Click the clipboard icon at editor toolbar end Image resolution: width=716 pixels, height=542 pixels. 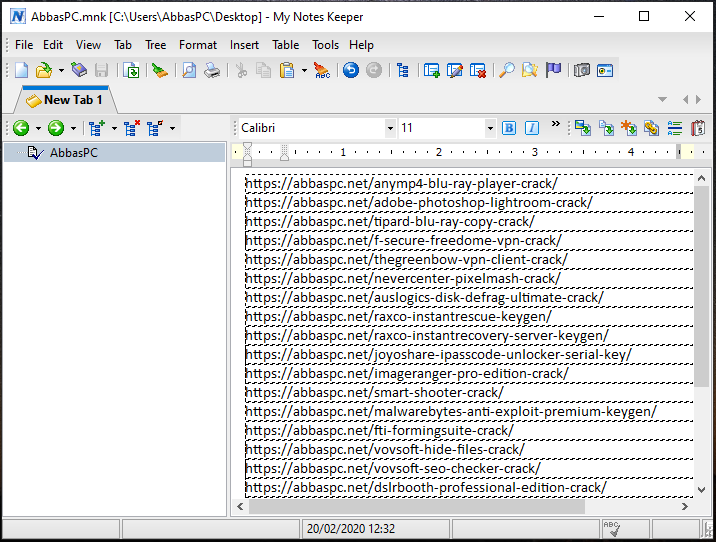(698, 128)
